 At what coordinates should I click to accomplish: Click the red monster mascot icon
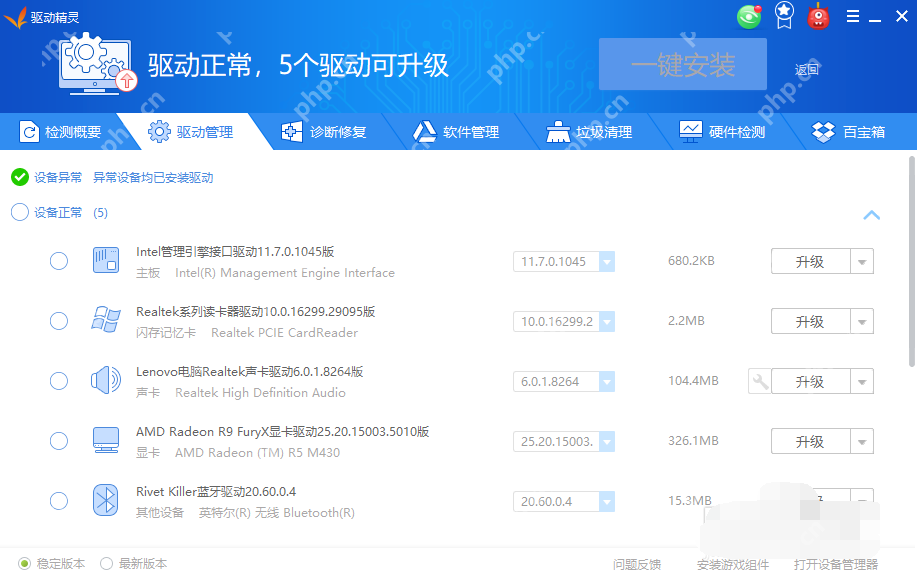click(818, 17)
